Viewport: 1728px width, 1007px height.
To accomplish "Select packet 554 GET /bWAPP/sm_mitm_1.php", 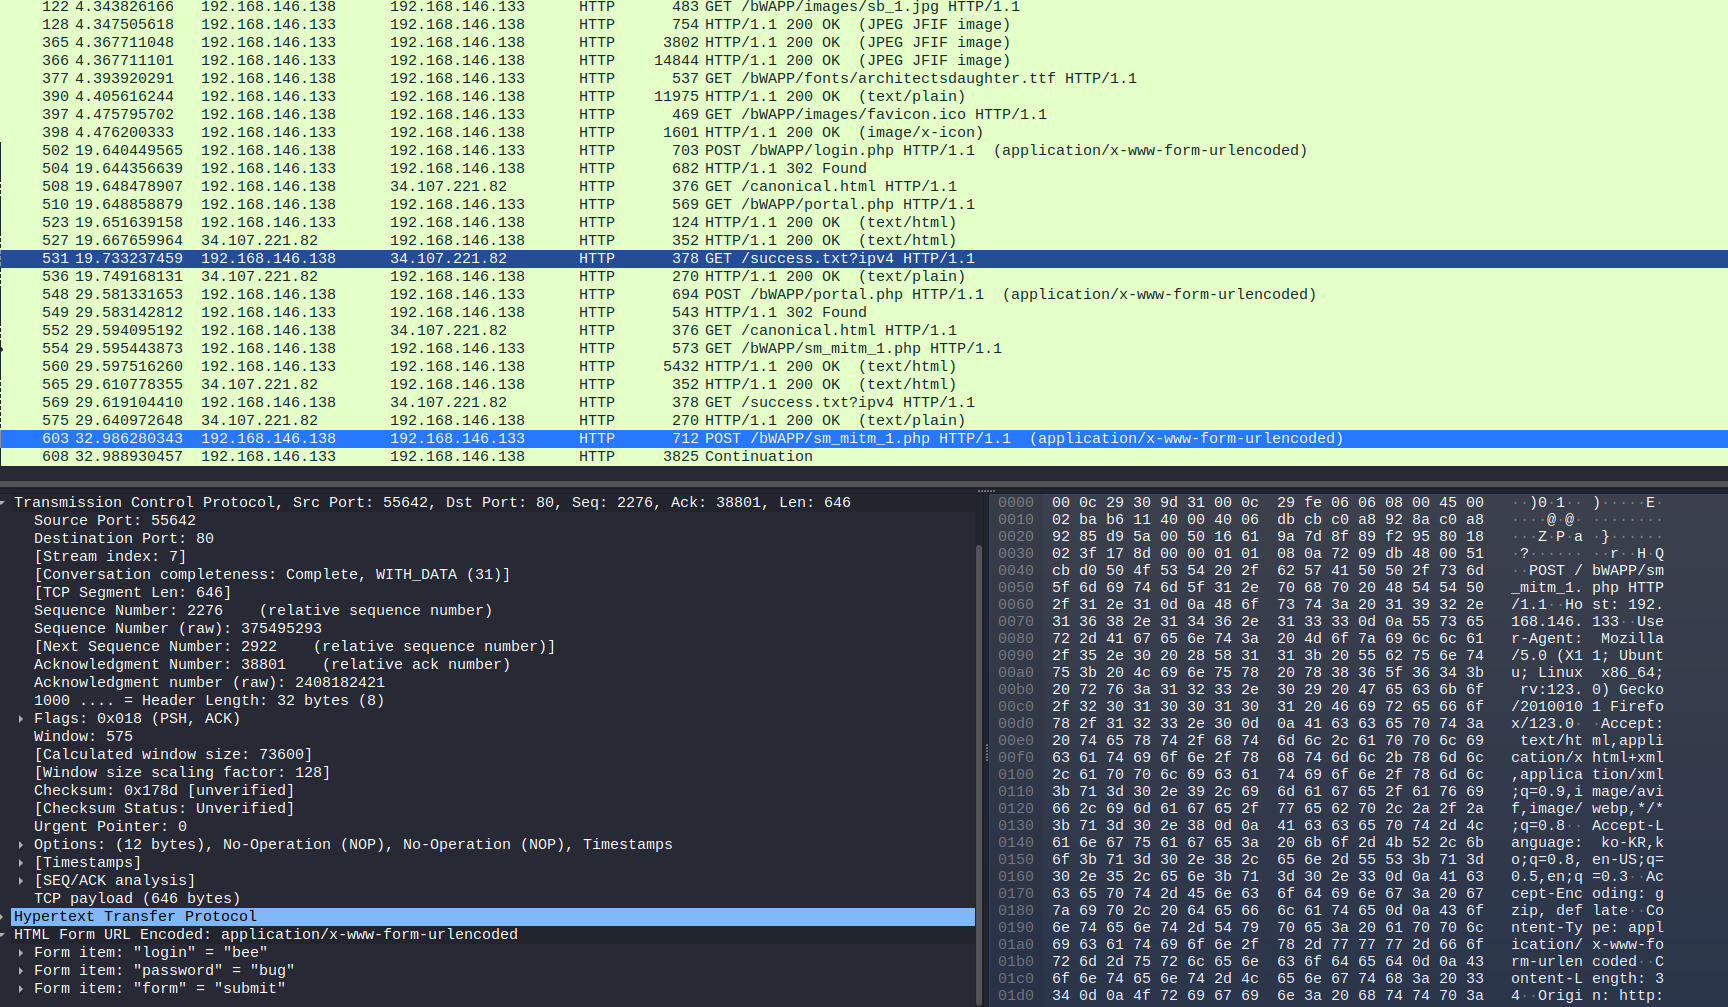I will (x=864, y=348).
